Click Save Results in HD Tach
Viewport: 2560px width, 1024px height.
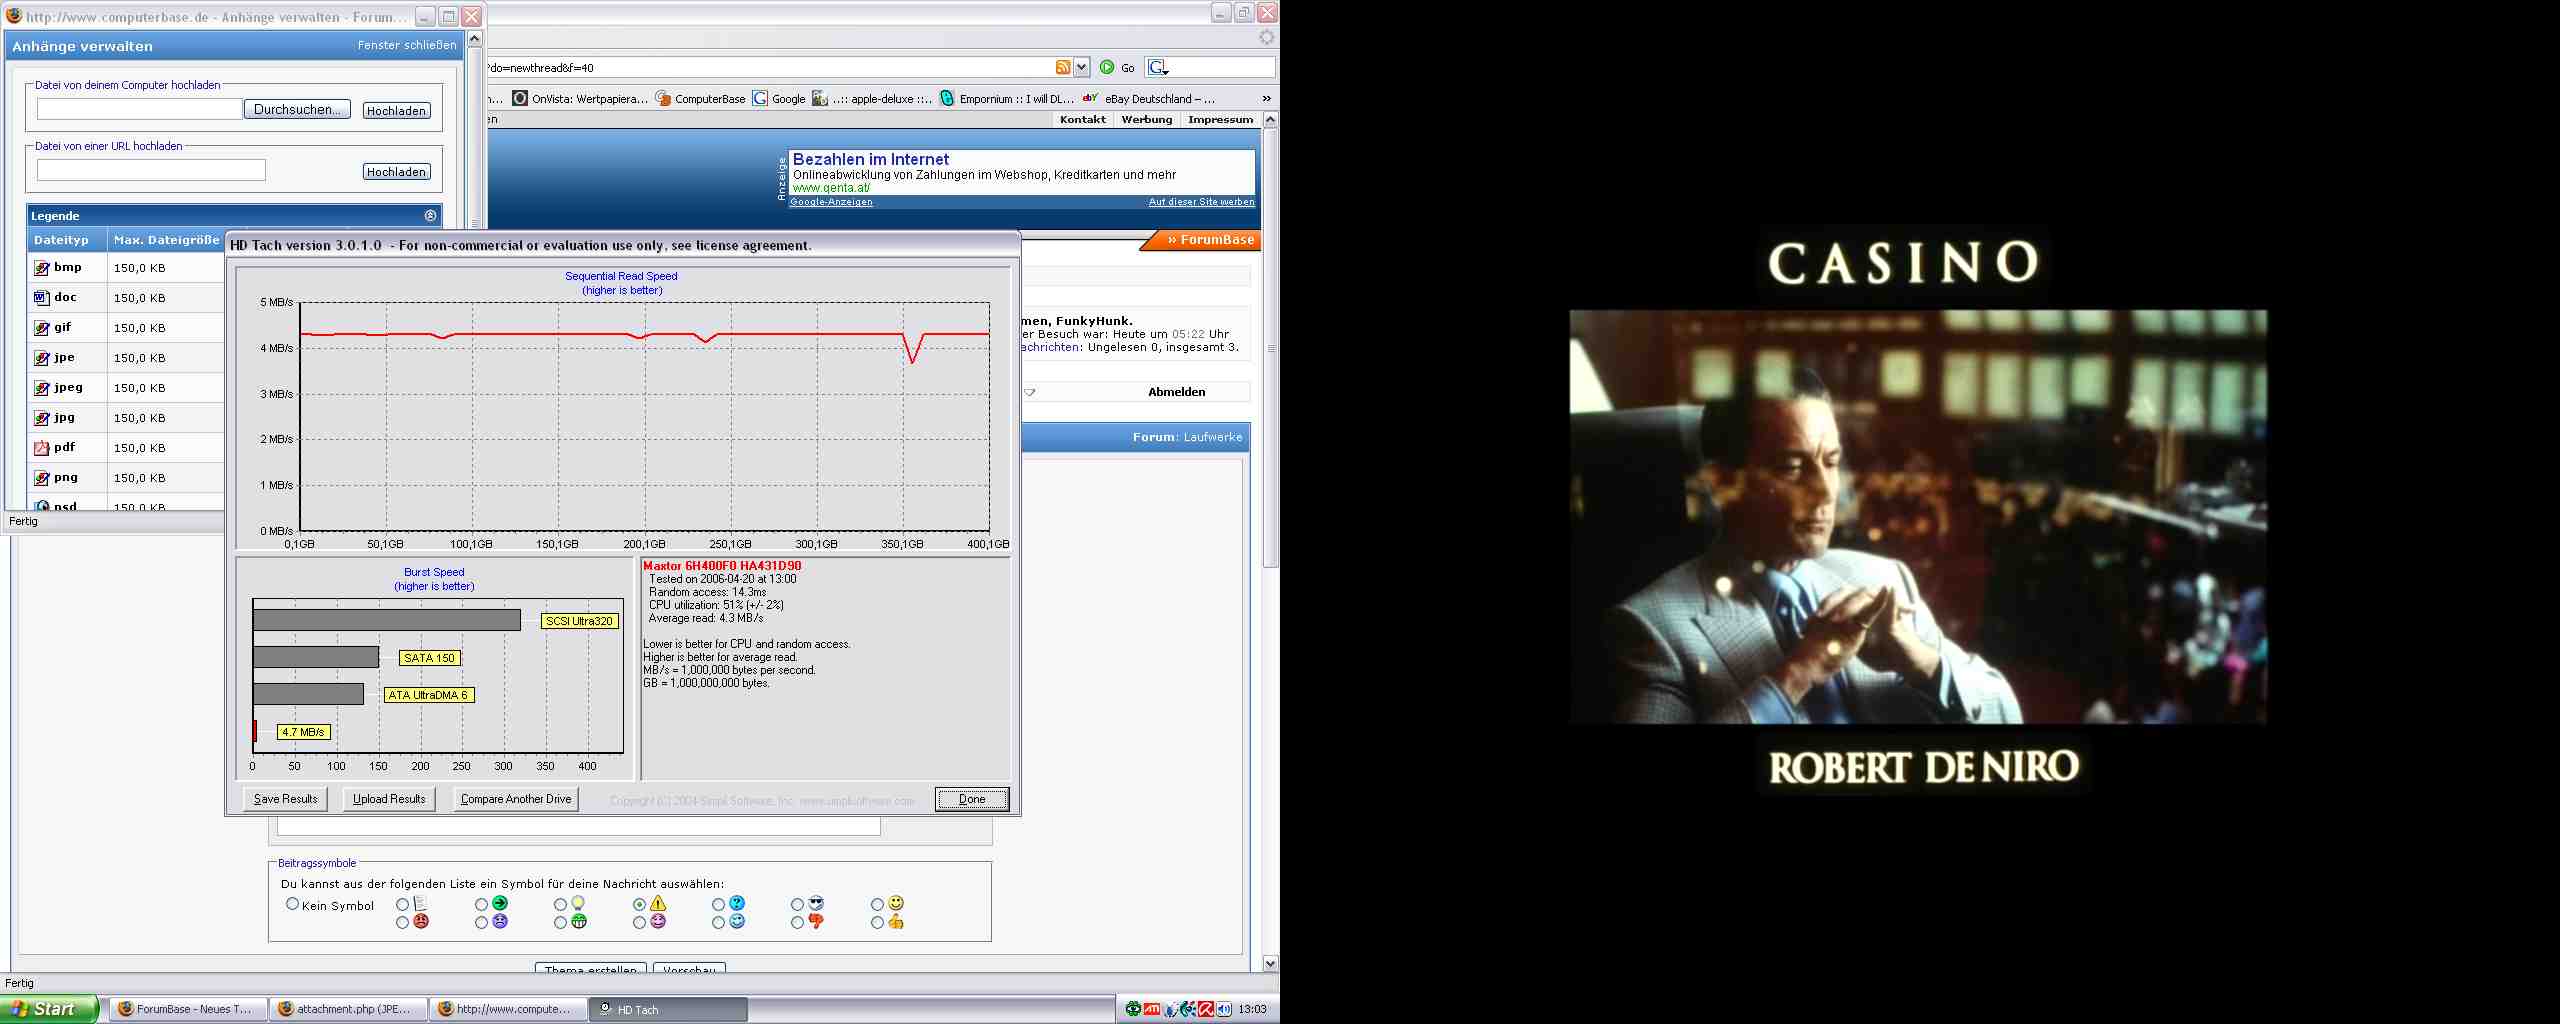click(x=286, y=799)
